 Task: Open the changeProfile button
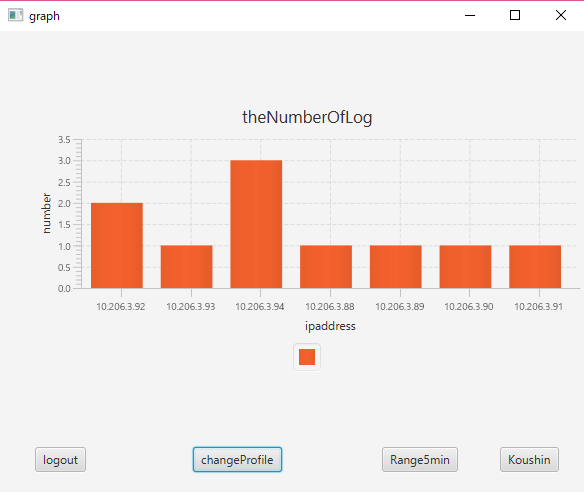click(237, 460)
